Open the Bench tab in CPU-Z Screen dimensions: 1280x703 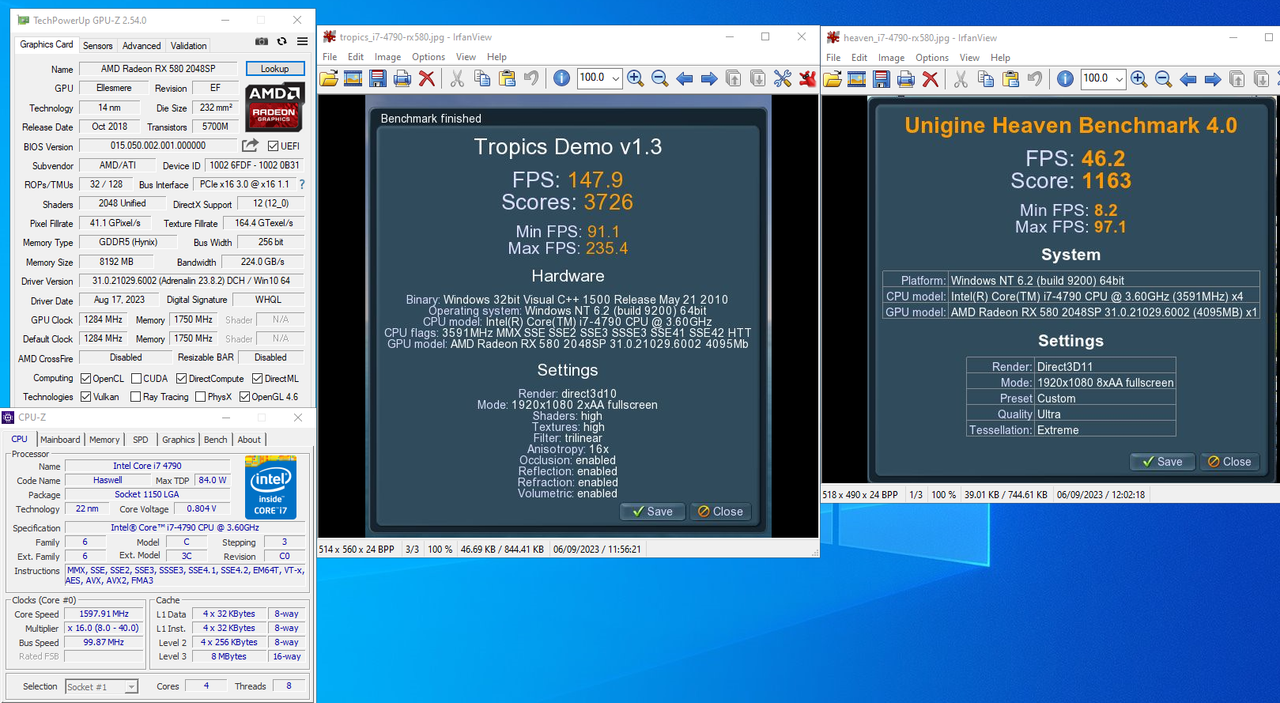[x=215, y=440]
